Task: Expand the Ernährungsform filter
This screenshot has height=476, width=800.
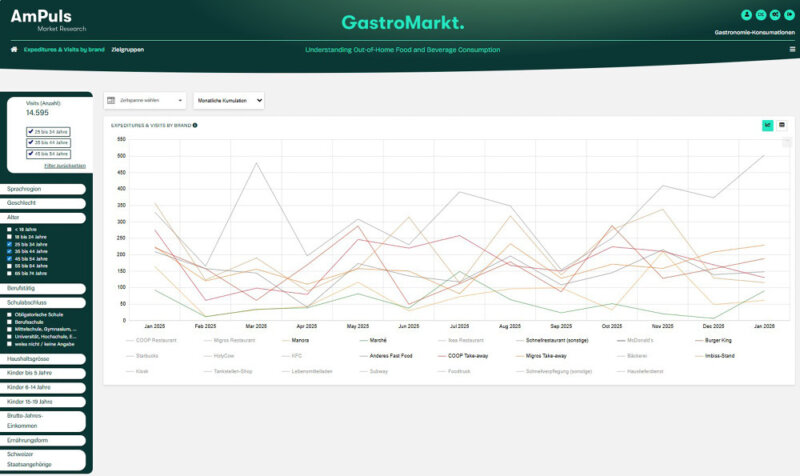Action: (43, 440)
